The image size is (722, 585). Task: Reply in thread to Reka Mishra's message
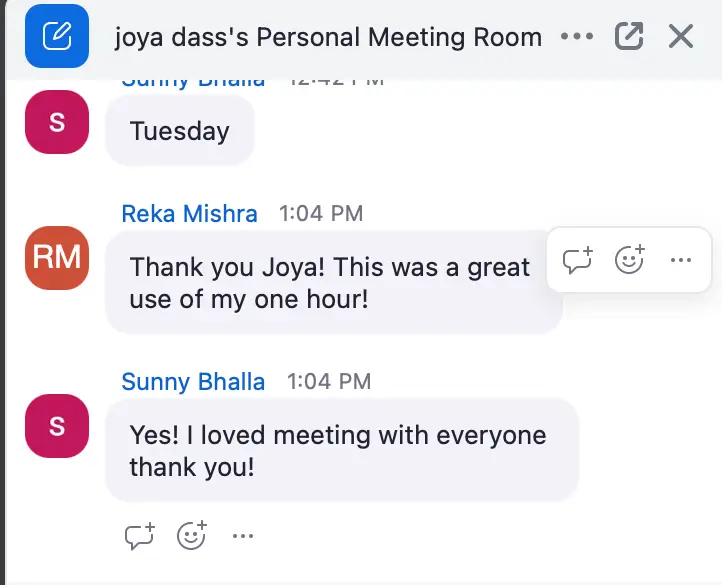578,261
